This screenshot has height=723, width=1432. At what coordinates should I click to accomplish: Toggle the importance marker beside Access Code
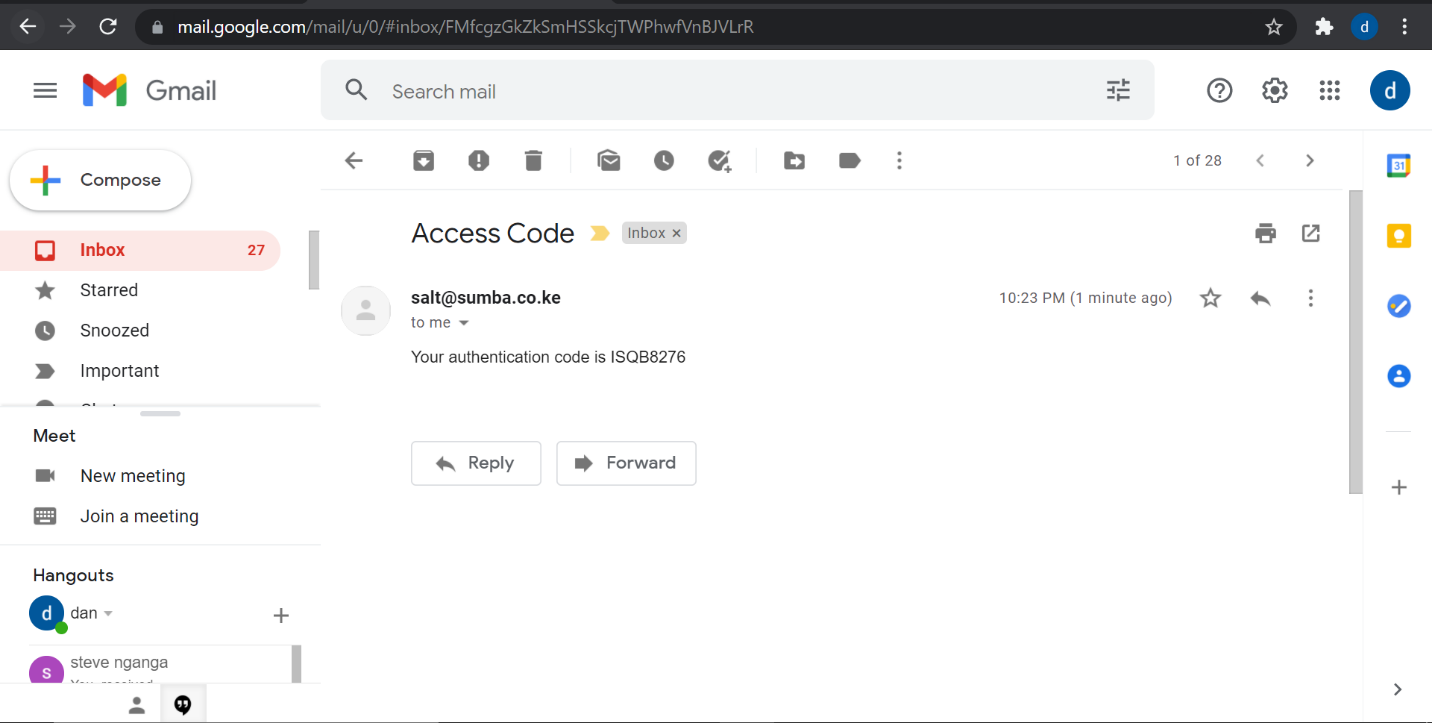pyautogui.click(x=599, y=233)
